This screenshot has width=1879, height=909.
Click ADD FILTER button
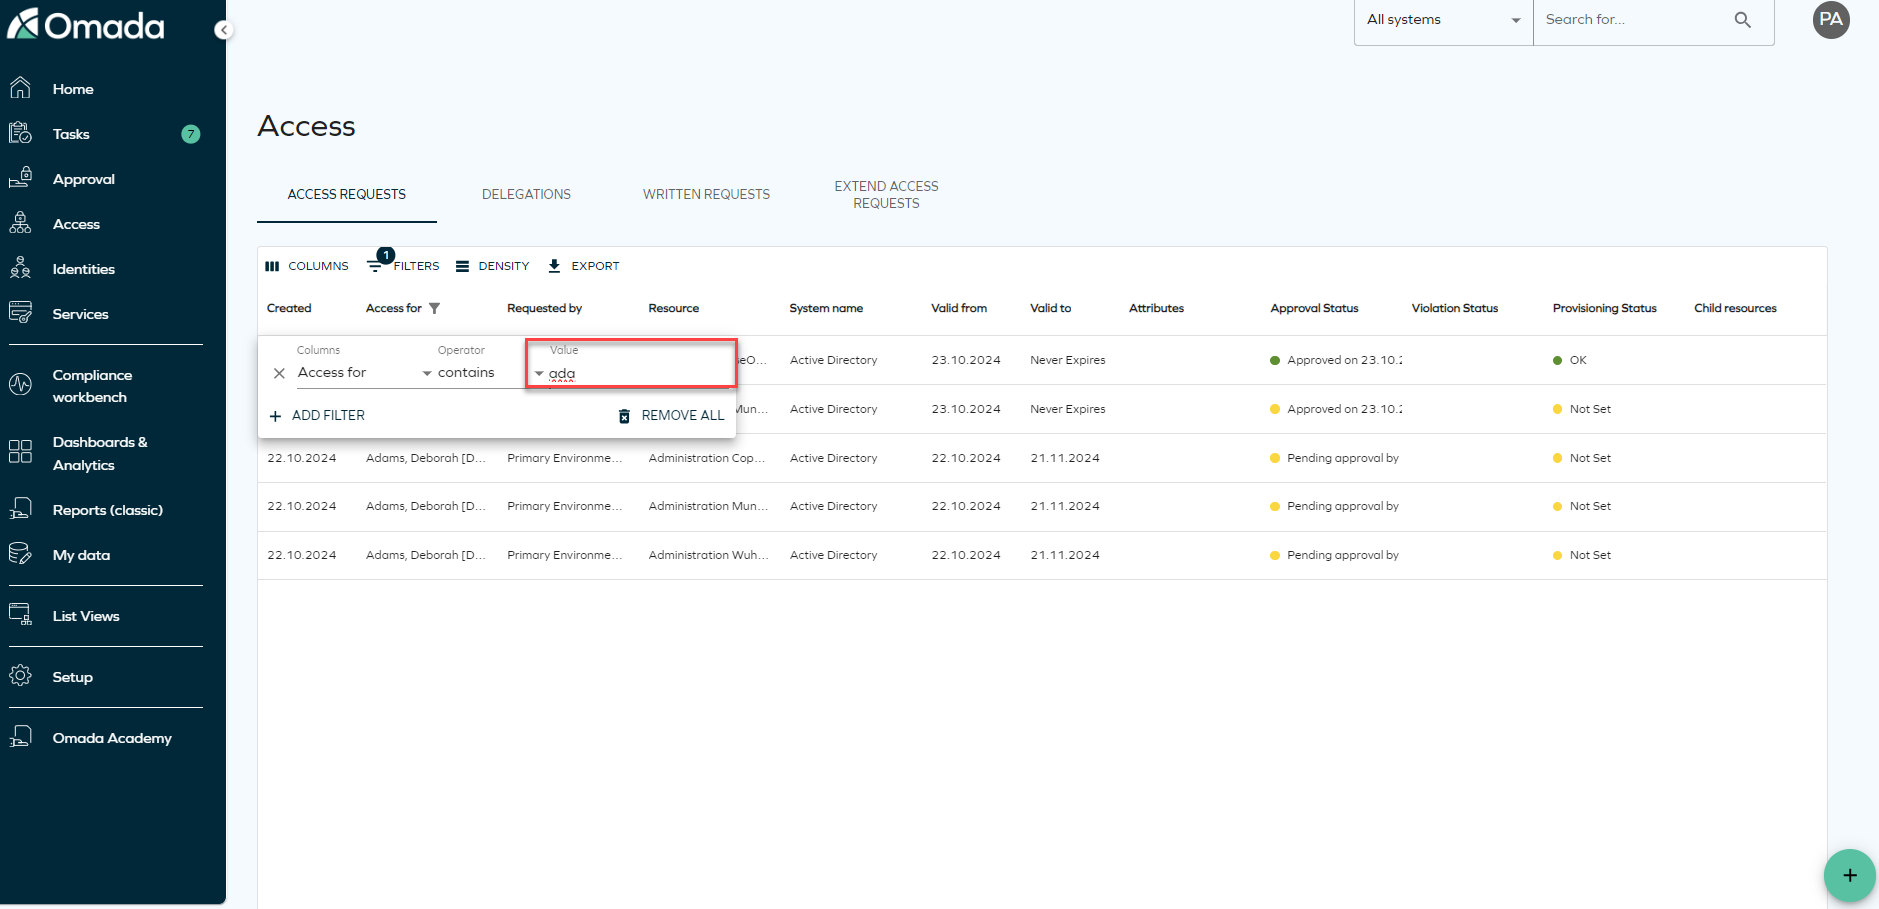click(x=317, y=415)
